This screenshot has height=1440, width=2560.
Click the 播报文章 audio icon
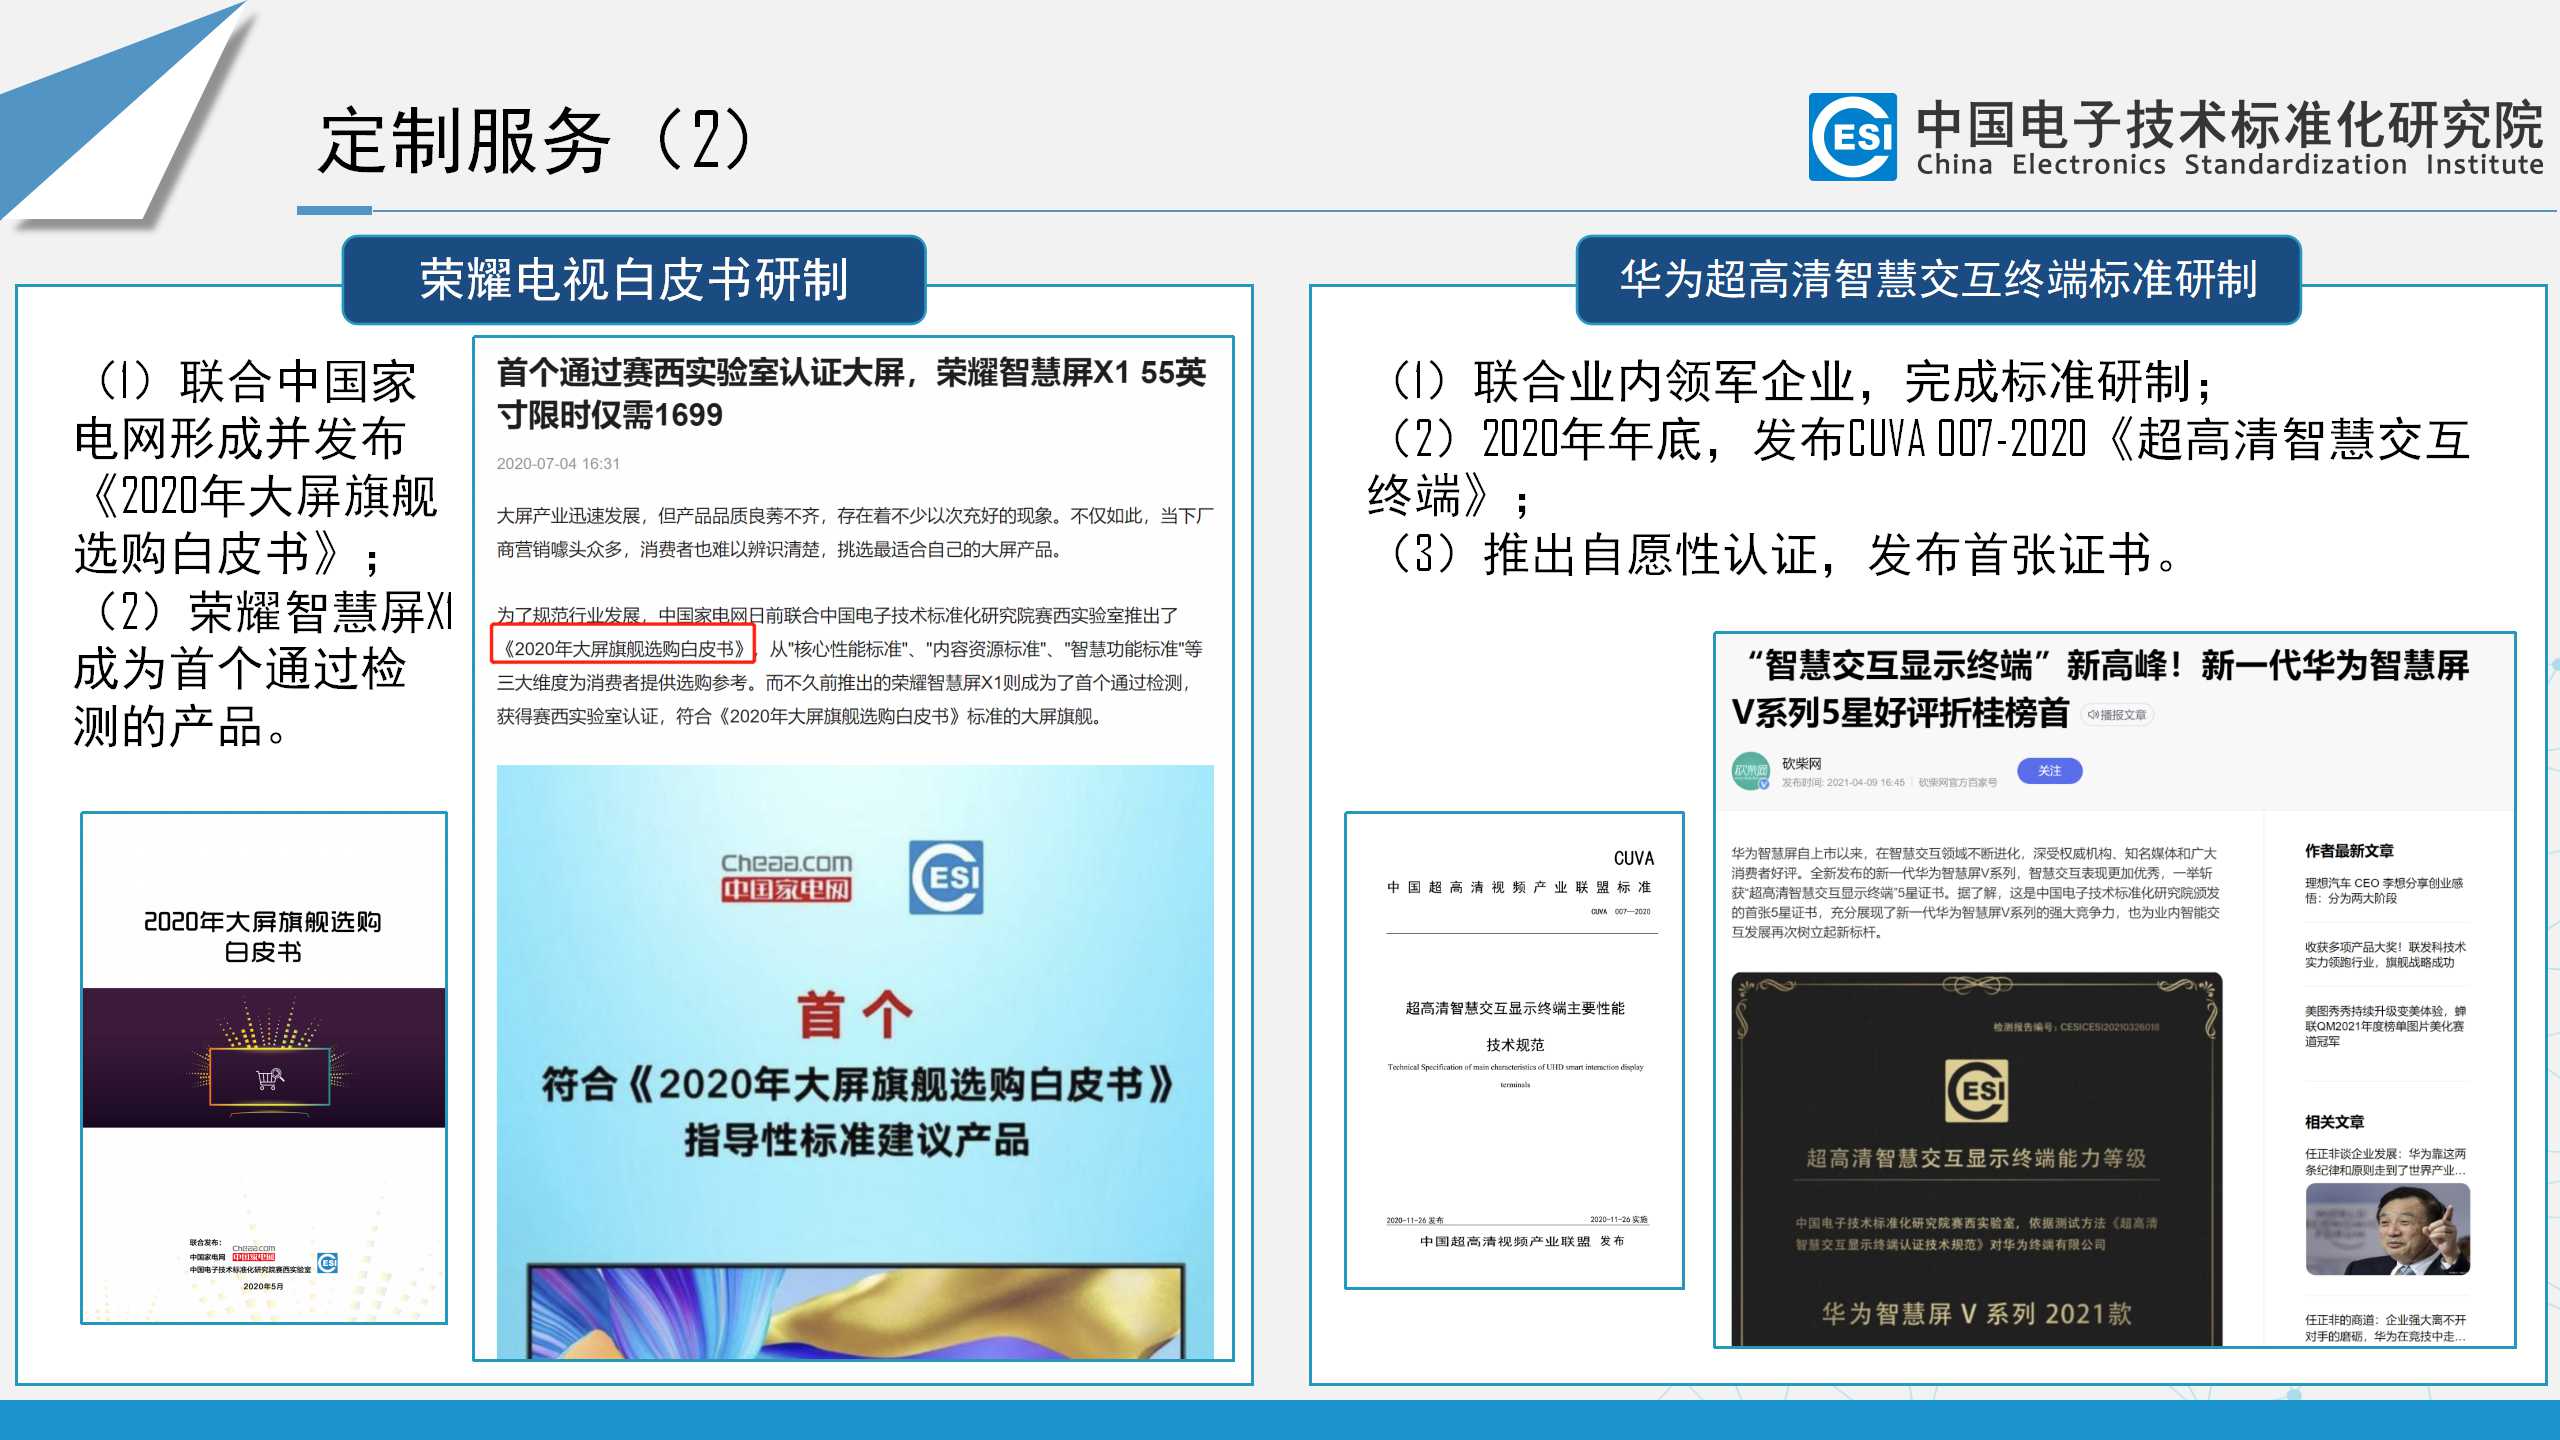[x=2117, y=714]
